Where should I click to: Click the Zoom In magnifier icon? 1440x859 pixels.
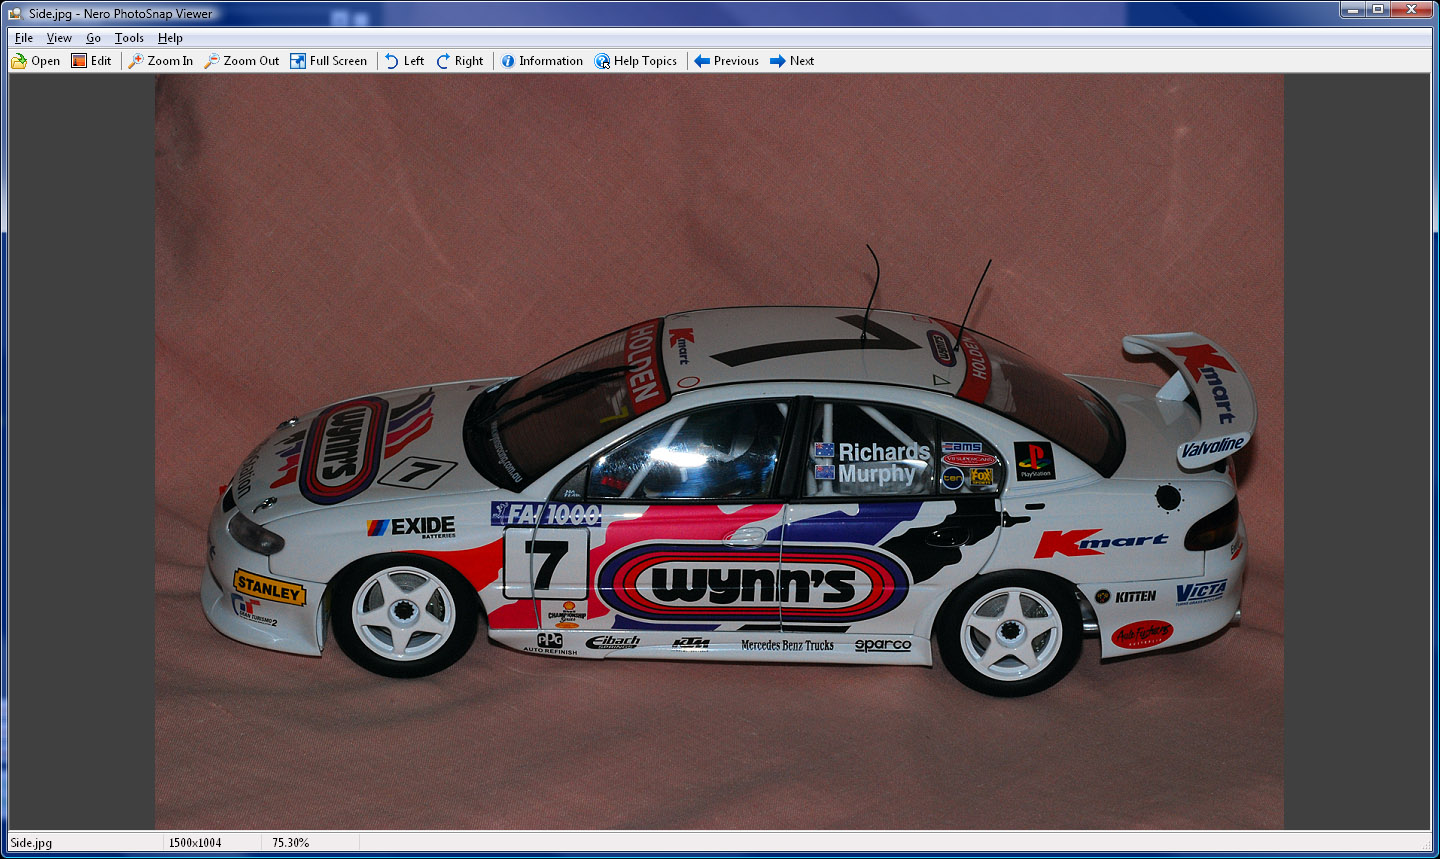[136, 61]
